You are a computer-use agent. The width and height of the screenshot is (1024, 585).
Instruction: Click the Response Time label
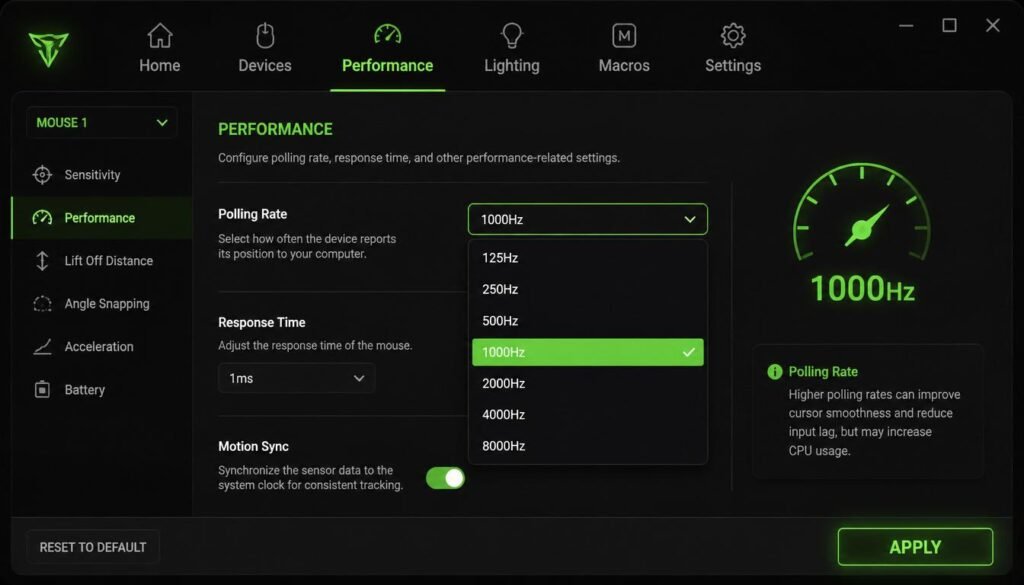262,323
